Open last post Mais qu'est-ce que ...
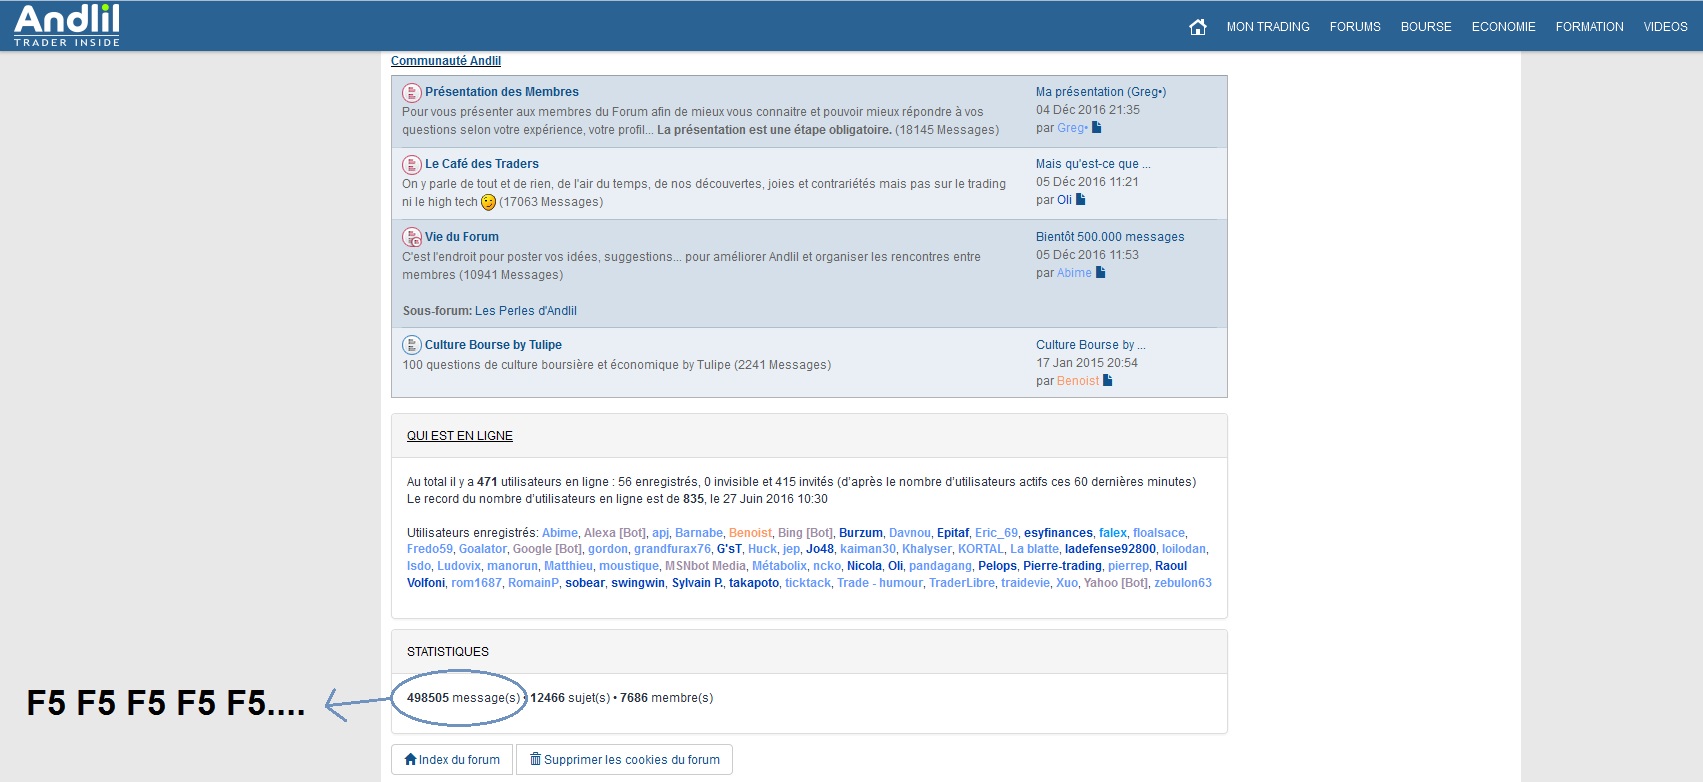Viewport: 1703px width, 782px height. point(1093,164)
